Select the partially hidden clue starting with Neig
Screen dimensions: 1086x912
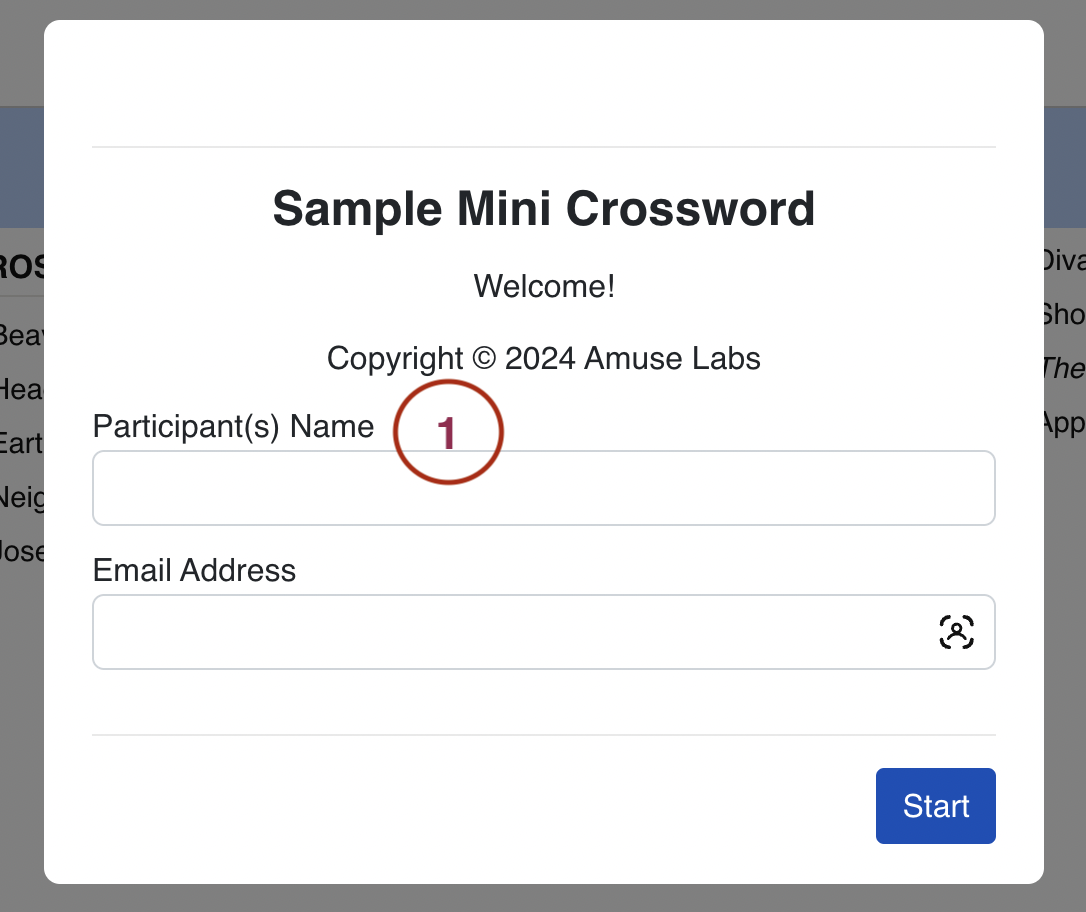tap(21, 498)
